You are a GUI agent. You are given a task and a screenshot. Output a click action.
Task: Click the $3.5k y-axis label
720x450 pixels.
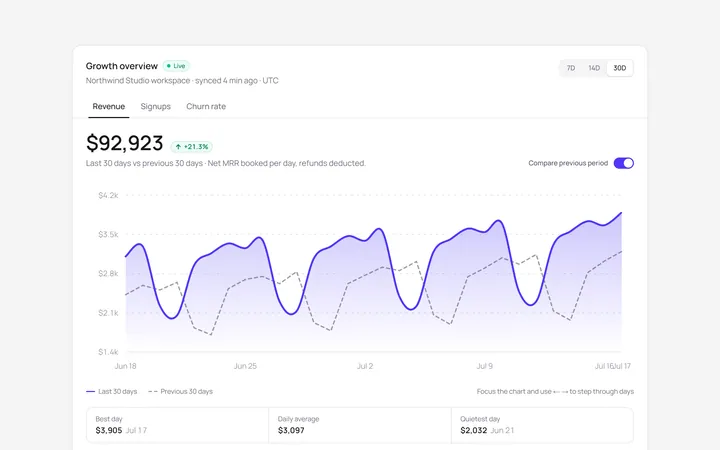point(108,235)
